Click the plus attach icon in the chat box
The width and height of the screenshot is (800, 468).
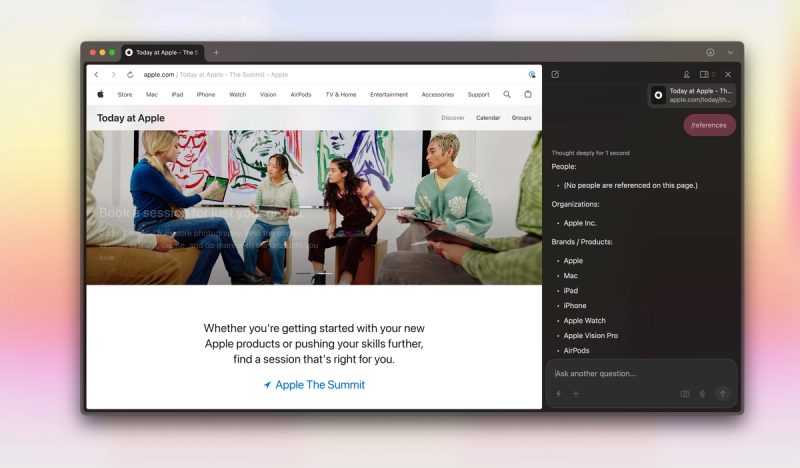pyautogui.click(x=576, y=393)
